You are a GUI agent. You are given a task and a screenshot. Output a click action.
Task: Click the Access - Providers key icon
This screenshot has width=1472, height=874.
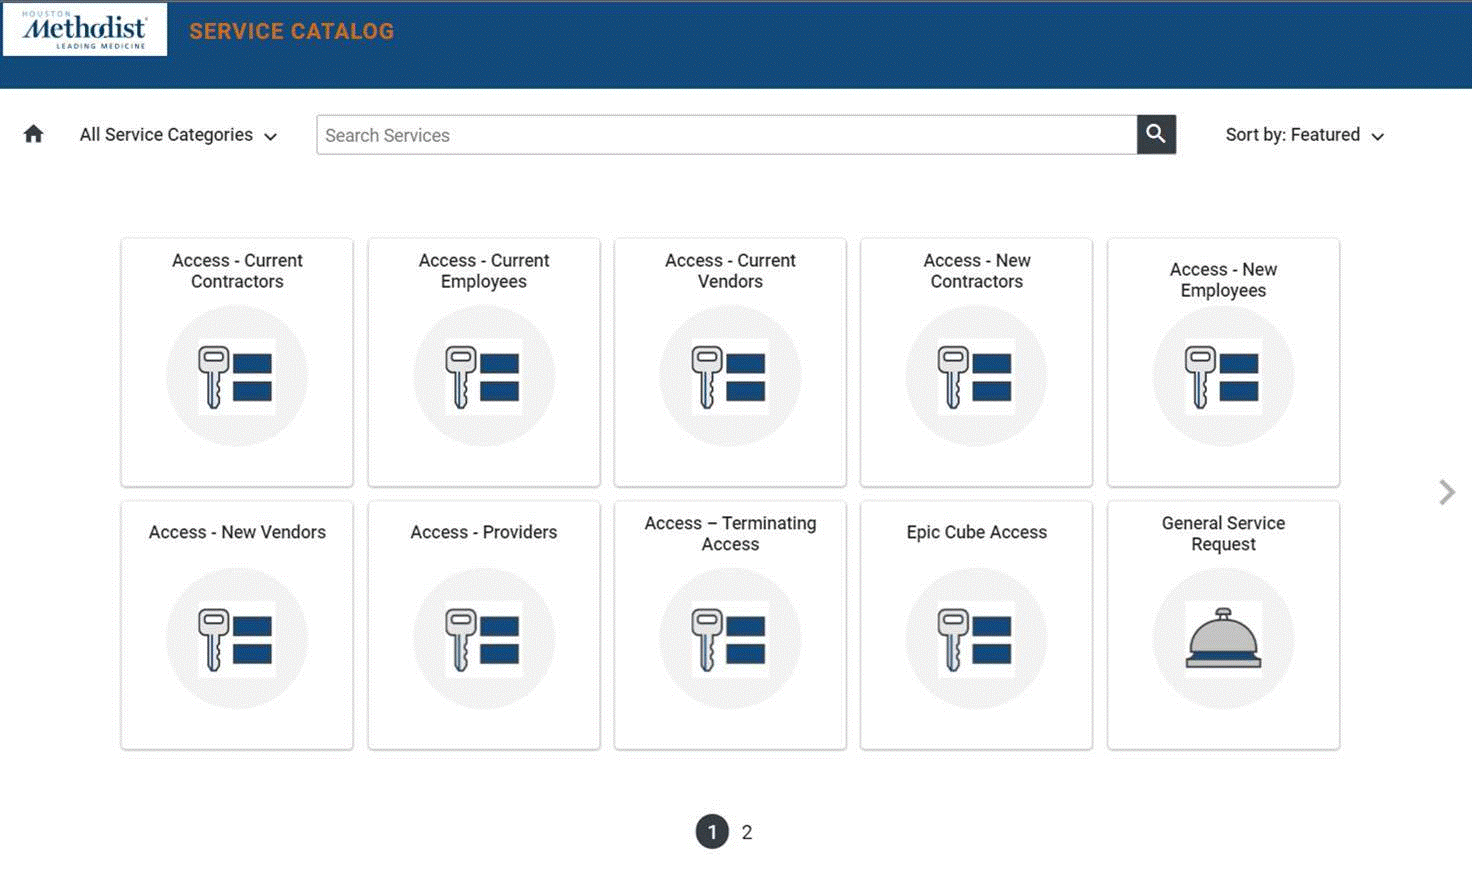[483, 639]
